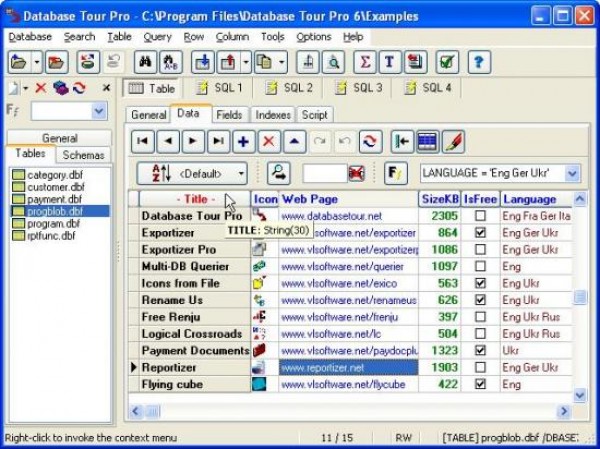
Task: Click the grid view toggle icon
Action: (x=427, y=142)
